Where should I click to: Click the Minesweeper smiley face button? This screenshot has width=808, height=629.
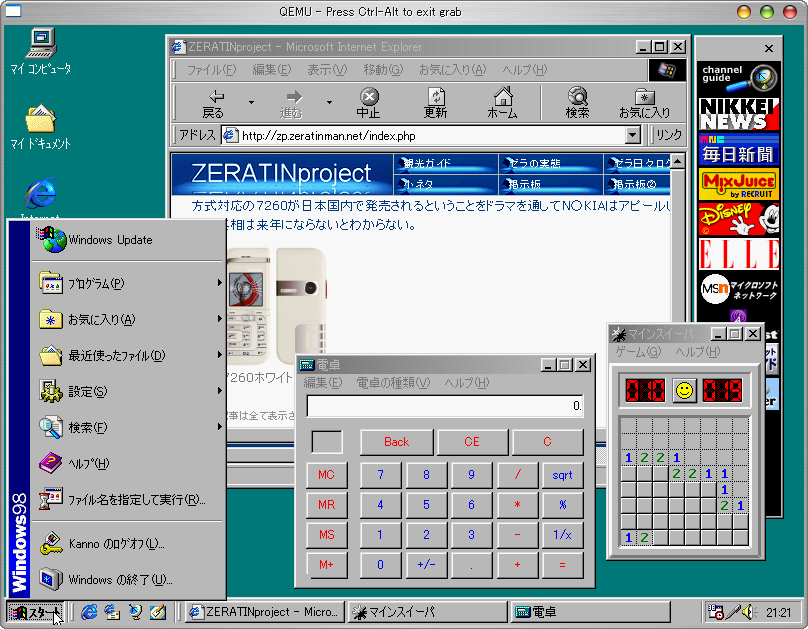[684, 390]
